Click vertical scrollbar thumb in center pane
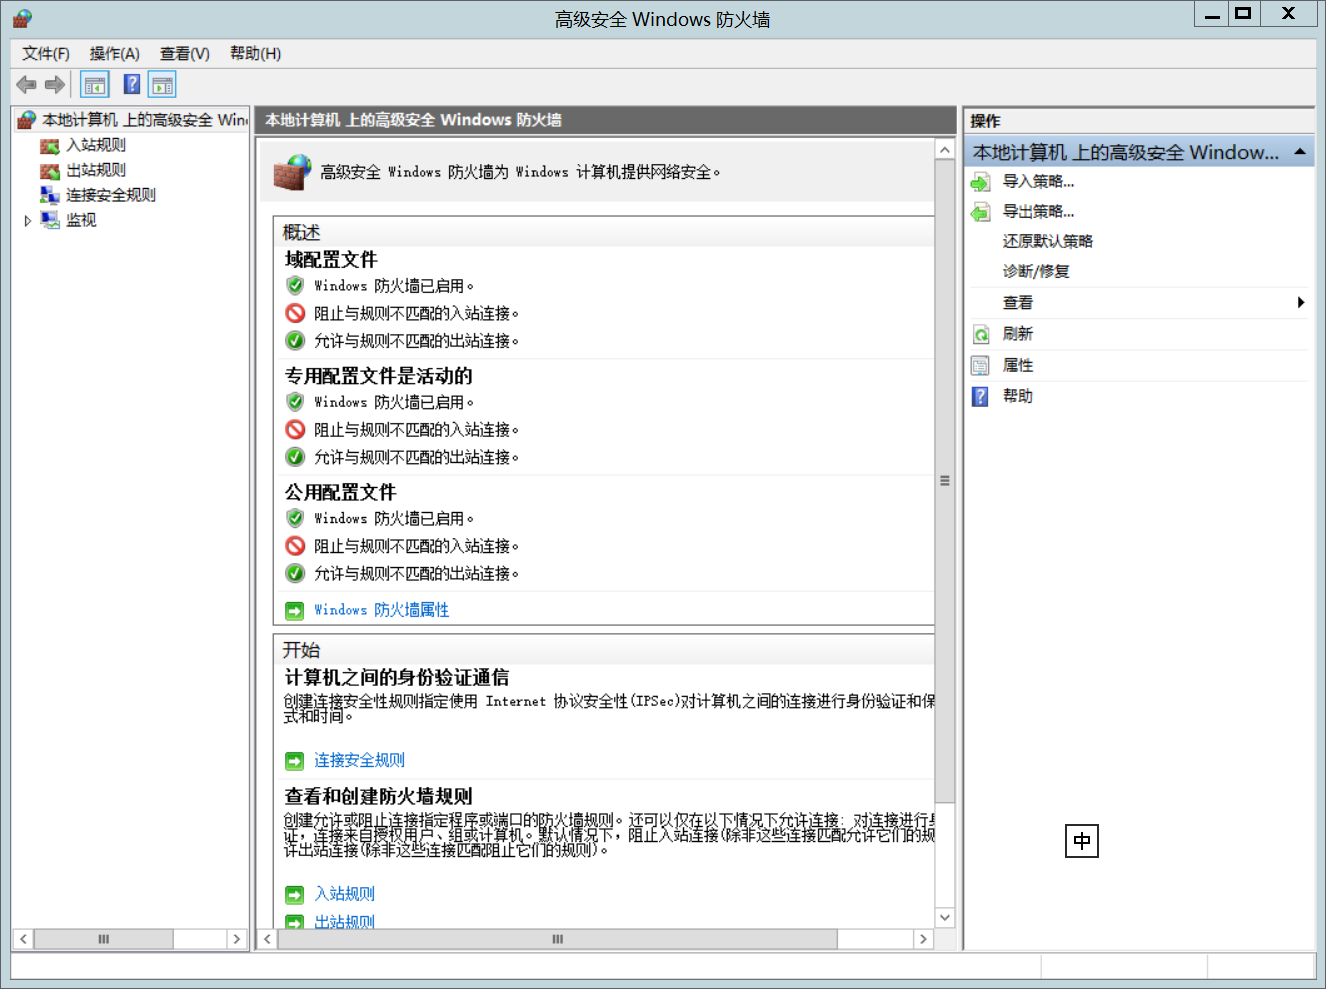Screen dimensions: 1326x989 pos(945,481)
